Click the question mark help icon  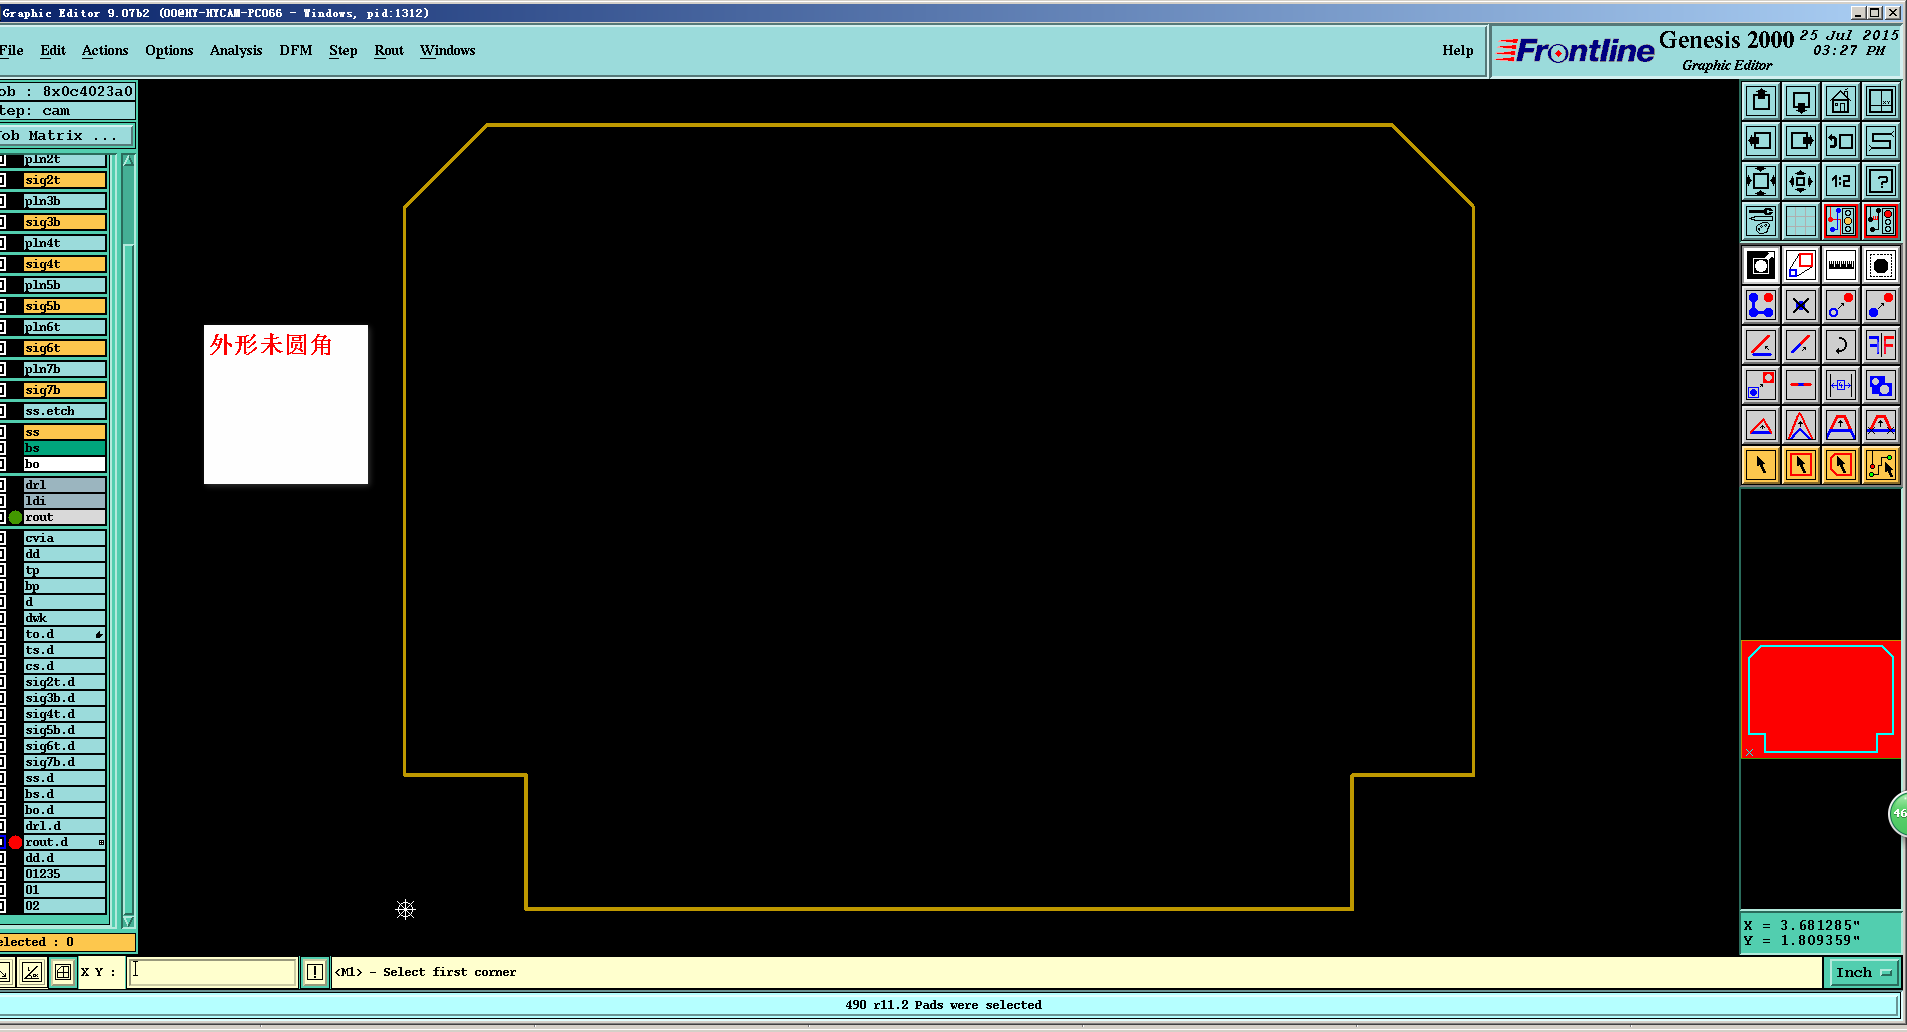click(x=1881, y=181)
